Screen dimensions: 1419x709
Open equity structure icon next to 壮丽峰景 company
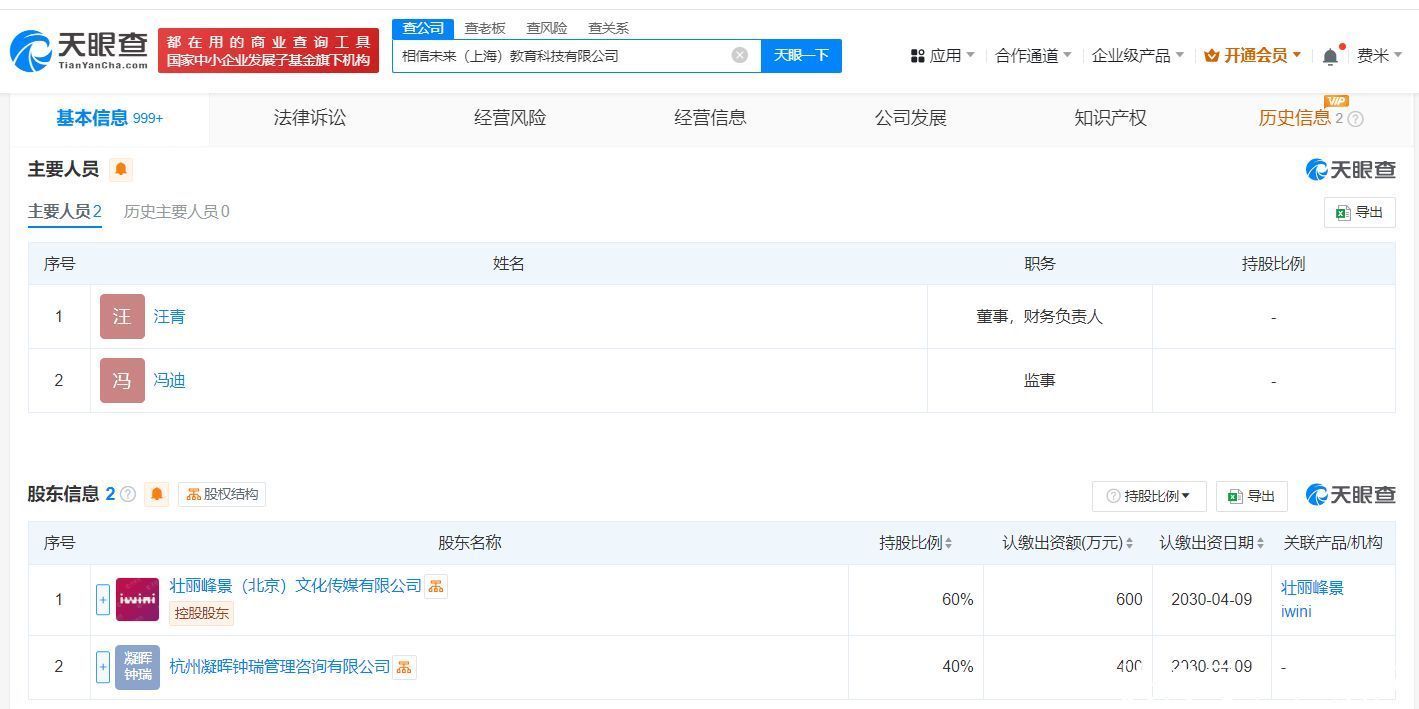(436, 587)
